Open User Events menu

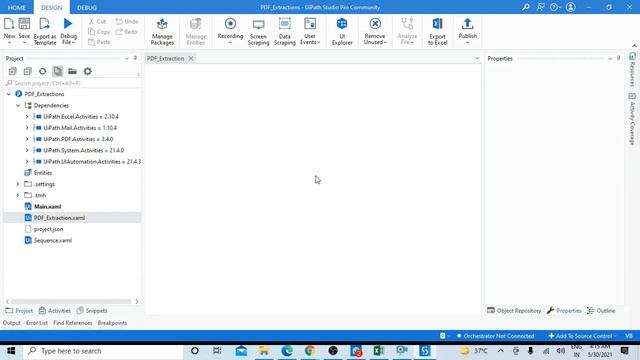310,31
